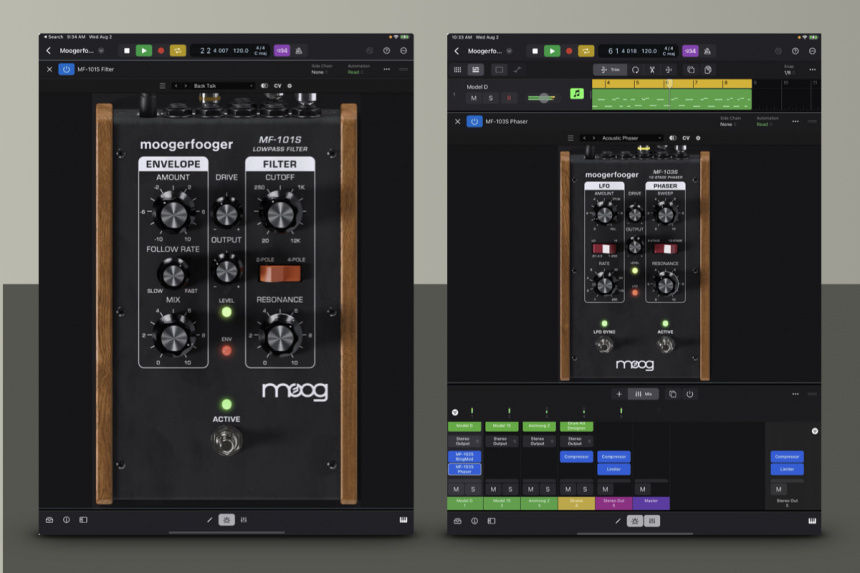Solo the Model D track in the tracks area
The image size is (860, 573).
pyautogui.click(x=491, y=98)
